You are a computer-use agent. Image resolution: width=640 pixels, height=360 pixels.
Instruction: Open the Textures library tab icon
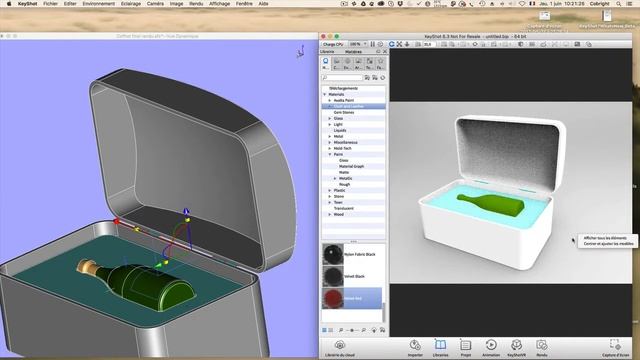coord(369,63)
